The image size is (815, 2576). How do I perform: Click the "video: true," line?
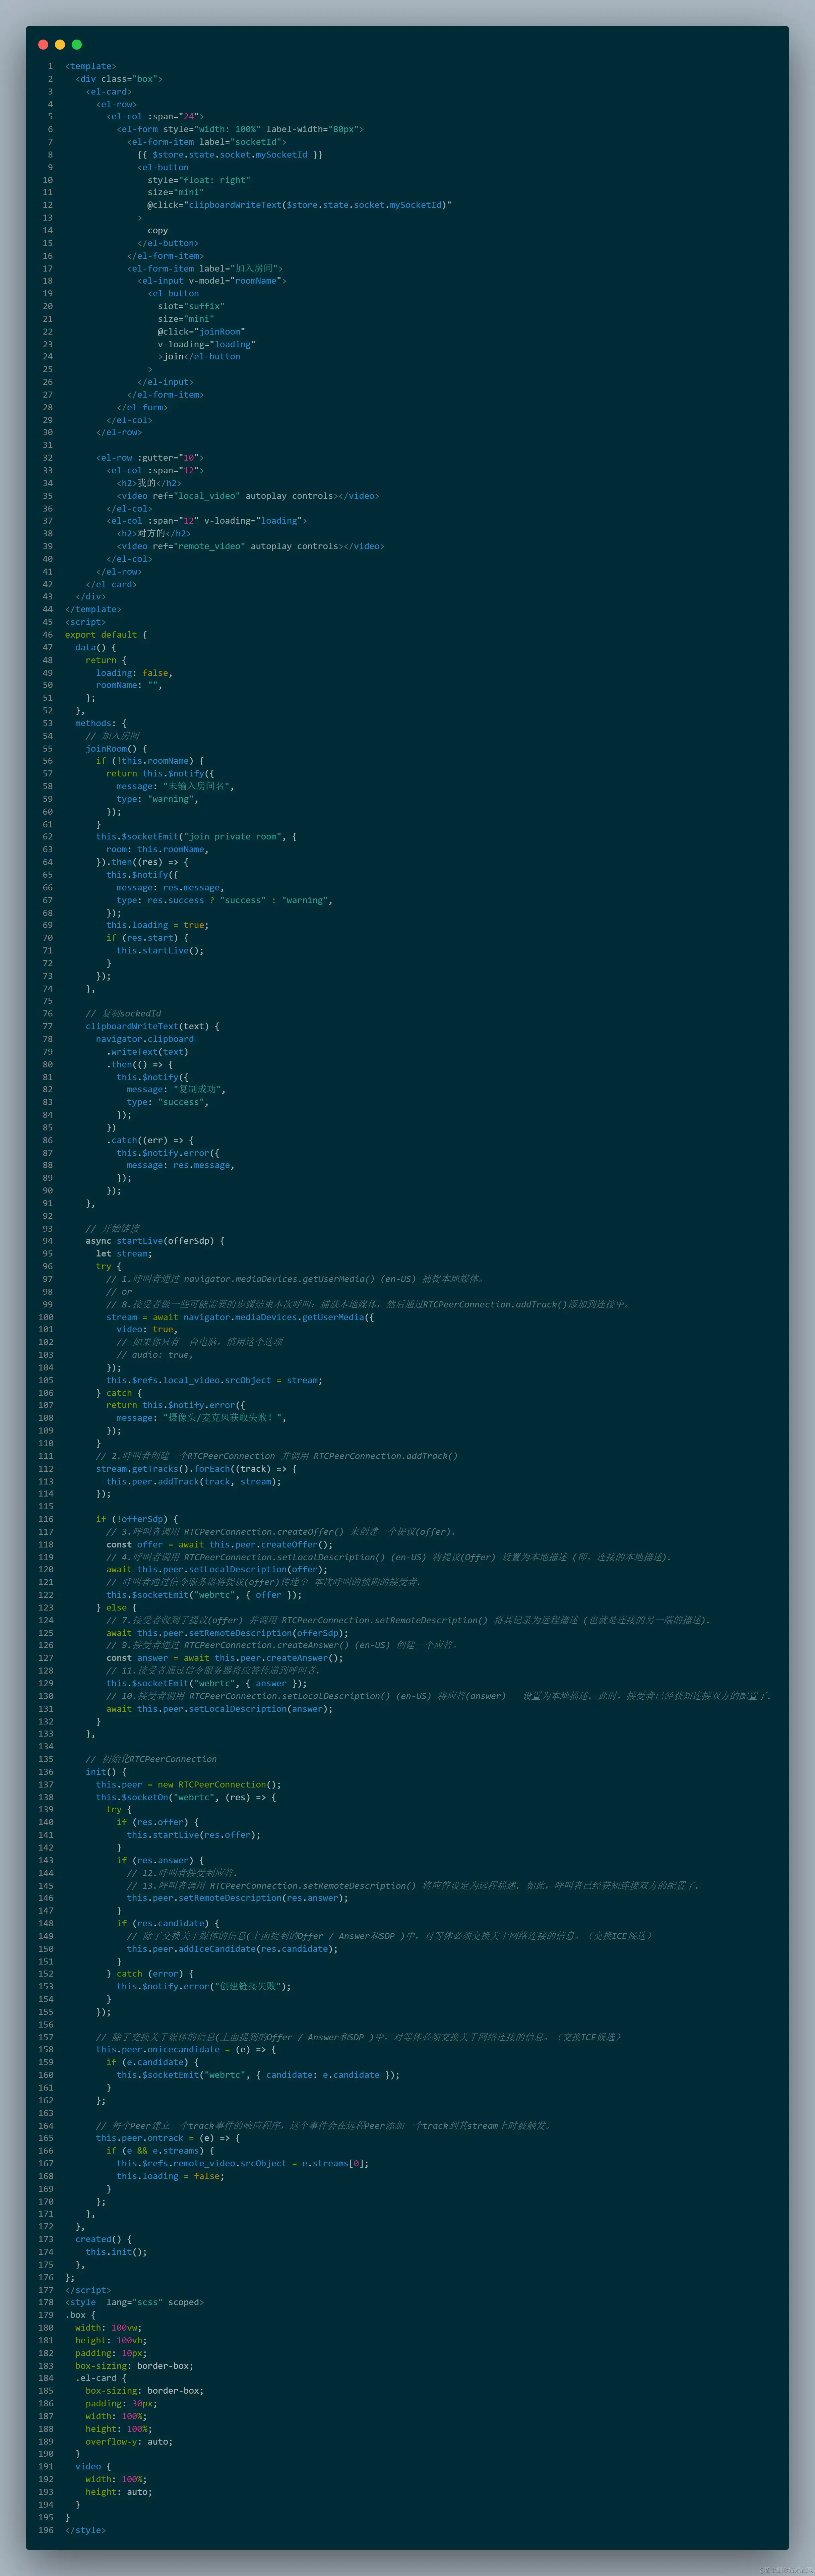[x=147, y=1330]
